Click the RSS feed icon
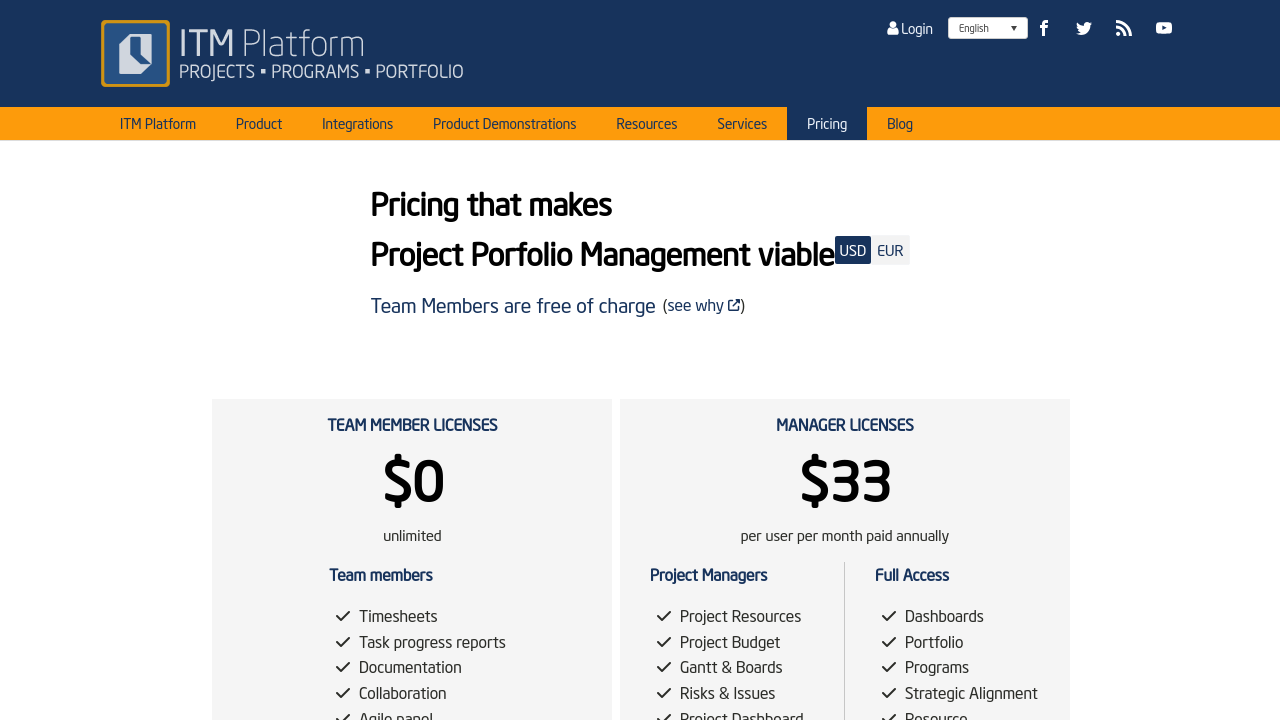 point(1124,28)
